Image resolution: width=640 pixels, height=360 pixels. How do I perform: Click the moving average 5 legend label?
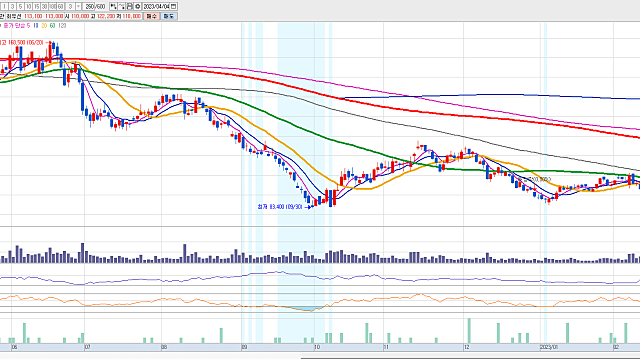point(29,26)
